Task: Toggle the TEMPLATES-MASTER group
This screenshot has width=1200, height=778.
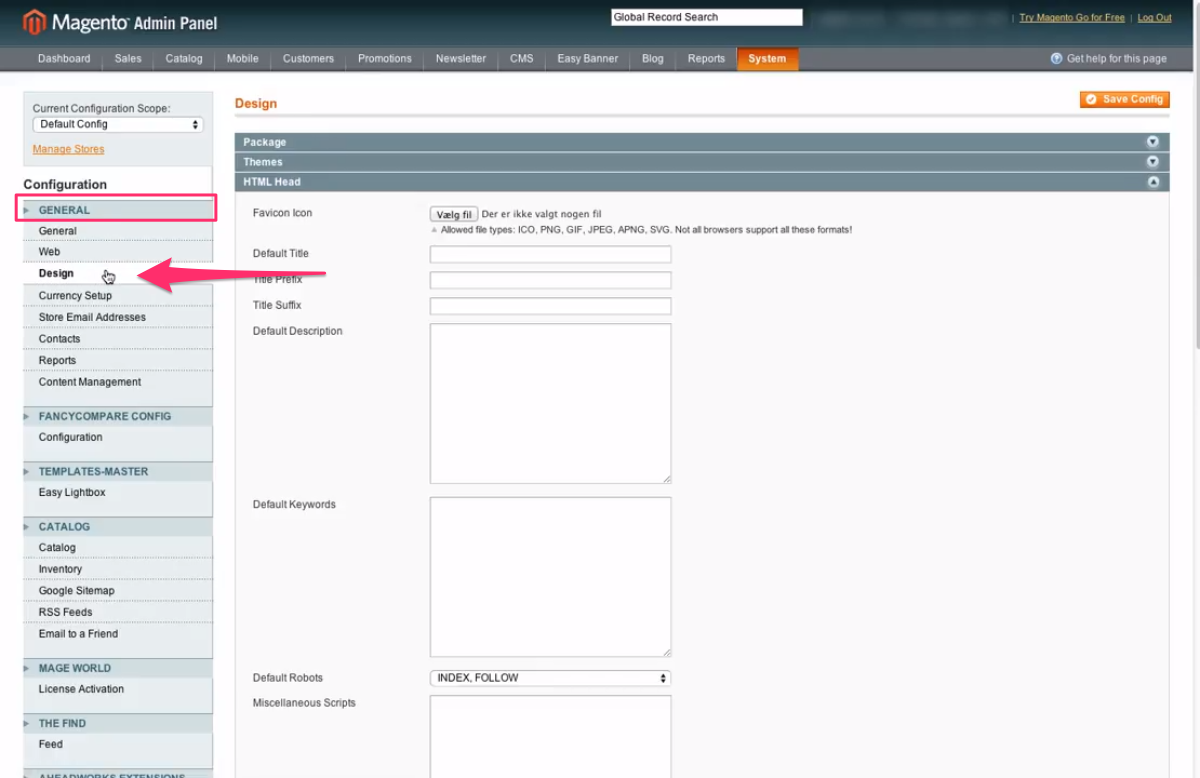Action: tap(118, 471)
